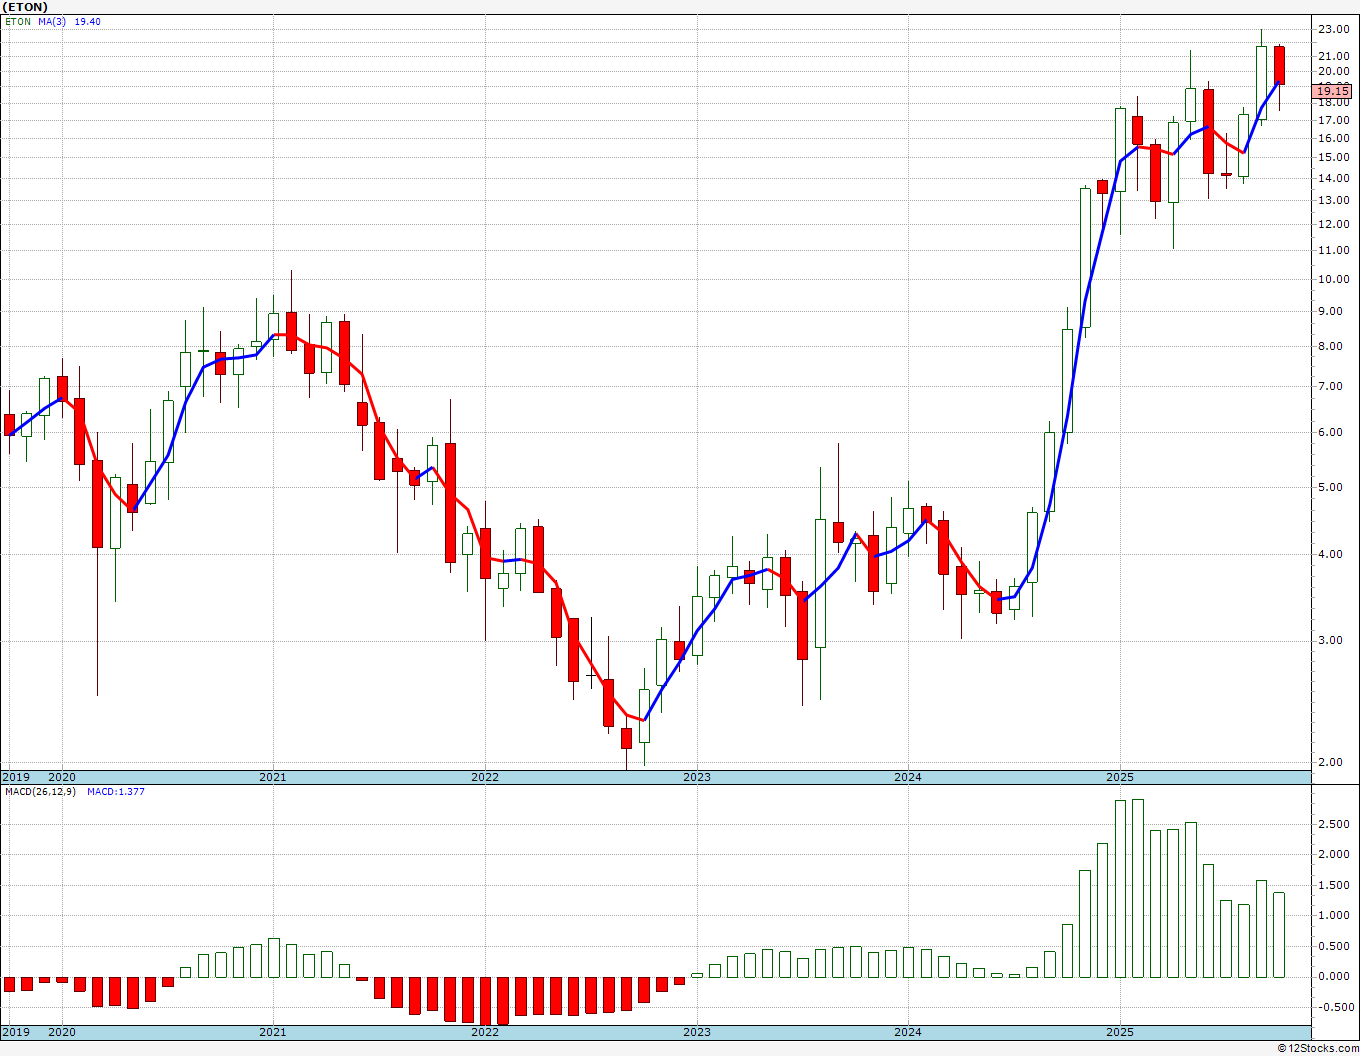
Task: Click the 10.00 price axis label
Action: (x=1334, y=279)
